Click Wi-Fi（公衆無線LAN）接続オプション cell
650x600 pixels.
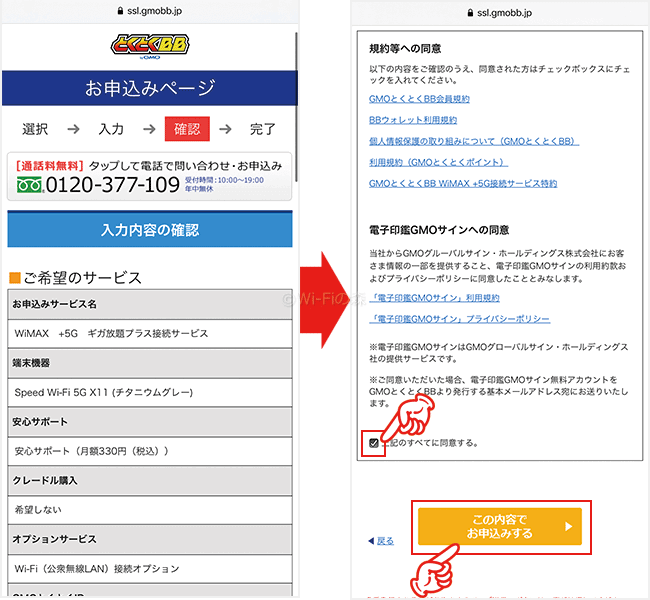150,569
